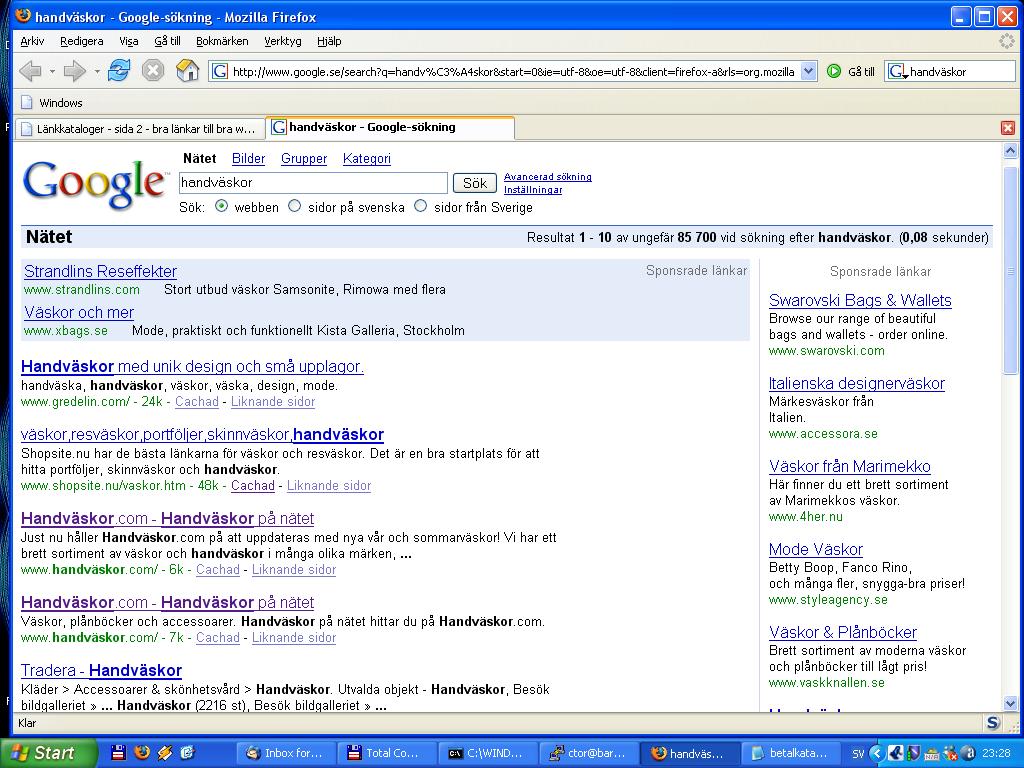Open Cachad link for gredelin.com result
Image resolution: width=1024 pixels, height=768 pixels.
click(x=197, y=402)
